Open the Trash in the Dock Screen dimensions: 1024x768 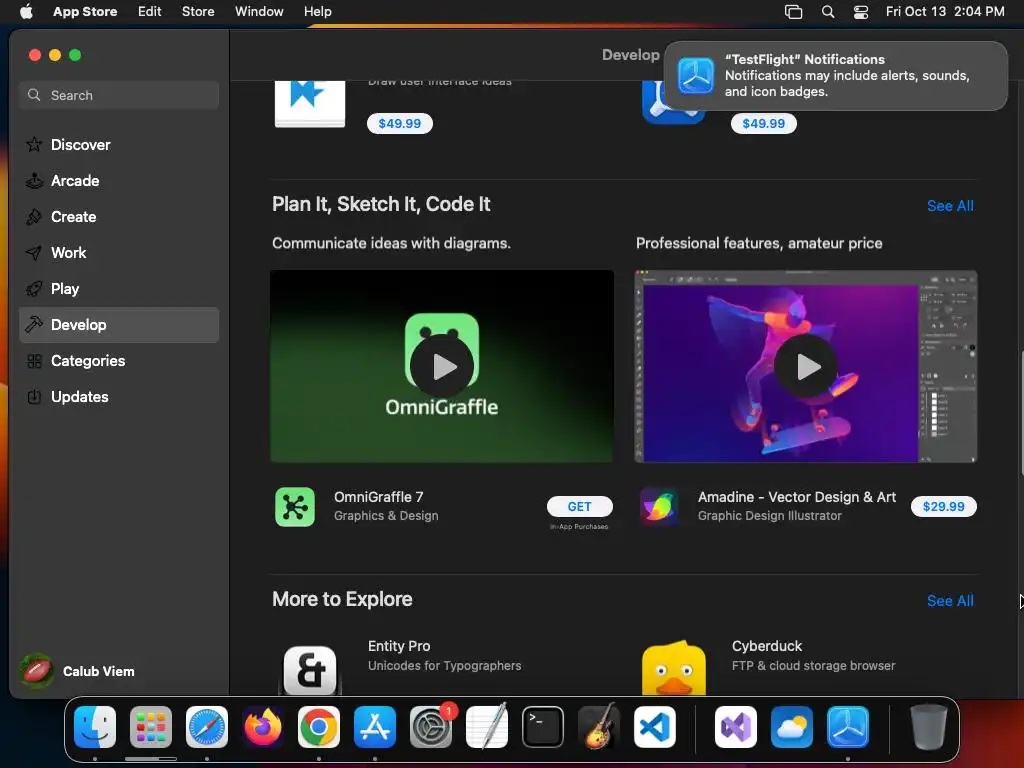tap(928, 727)
